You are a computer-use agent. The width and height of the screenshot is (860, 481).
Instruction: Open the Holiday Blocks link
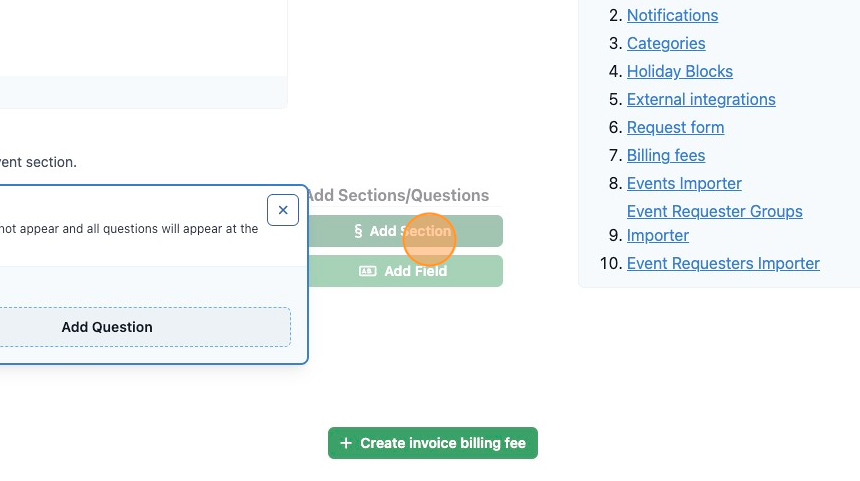click(680, 71)
